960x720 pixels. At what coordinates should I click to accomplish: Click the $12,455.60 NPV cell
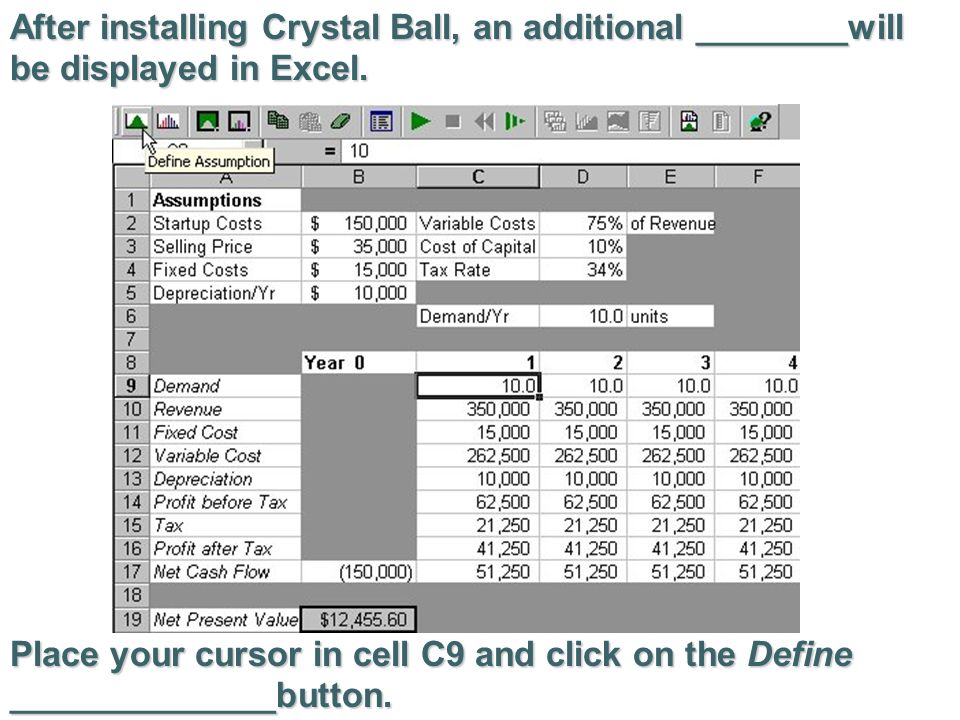tap(359, 620)
